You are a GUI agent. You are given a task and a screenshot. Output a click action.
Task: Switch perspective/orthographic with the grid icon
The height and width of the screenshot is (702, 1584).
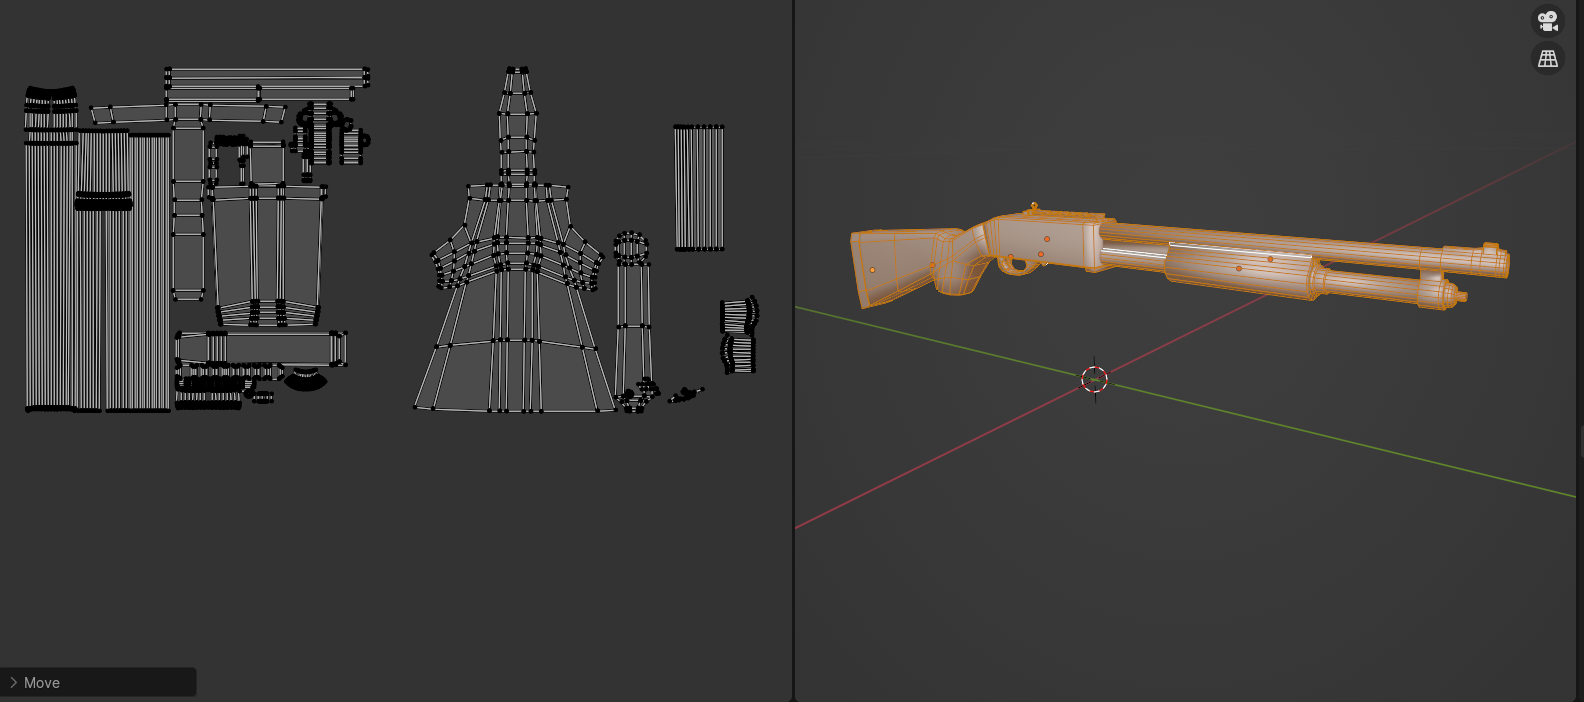1547,58
